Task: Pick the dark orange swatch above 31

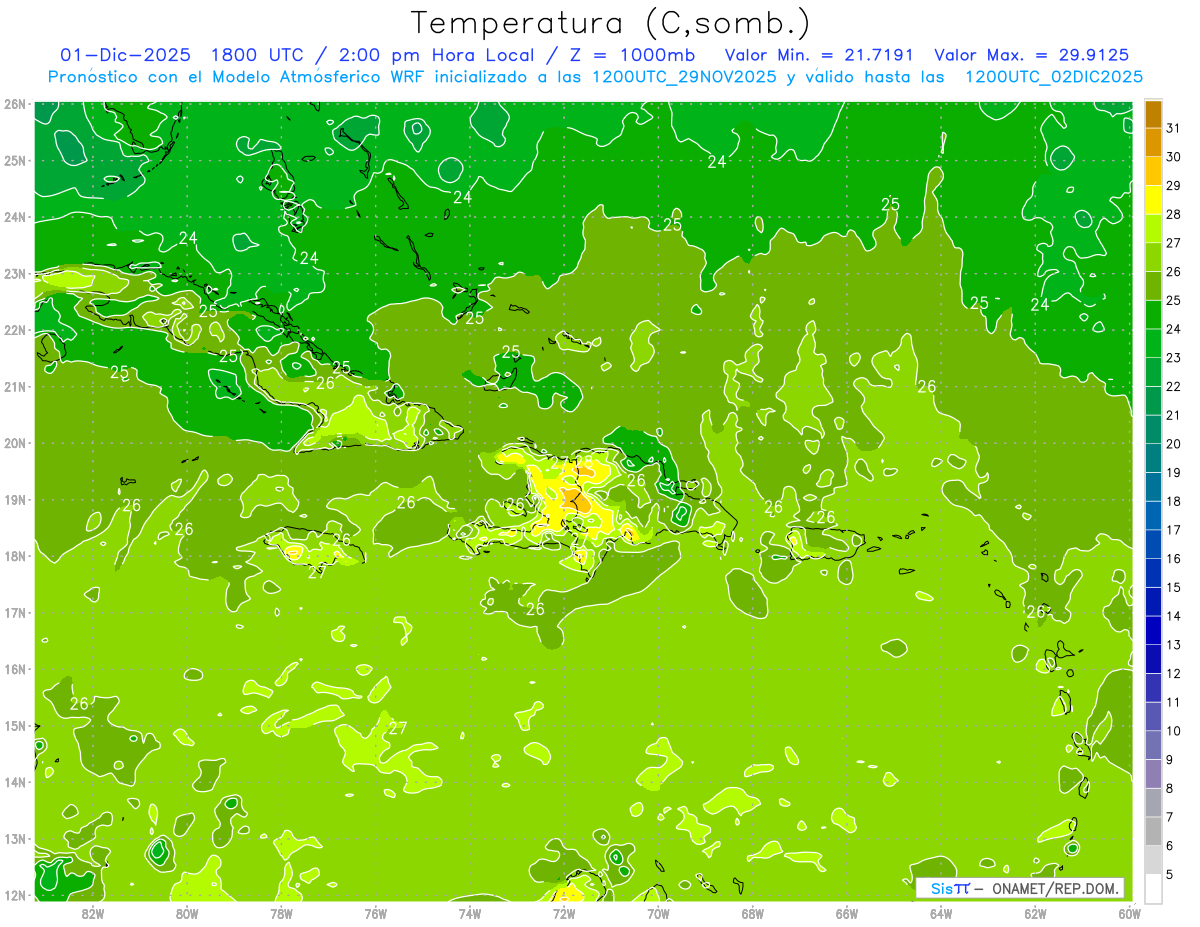Action: 1154,115
